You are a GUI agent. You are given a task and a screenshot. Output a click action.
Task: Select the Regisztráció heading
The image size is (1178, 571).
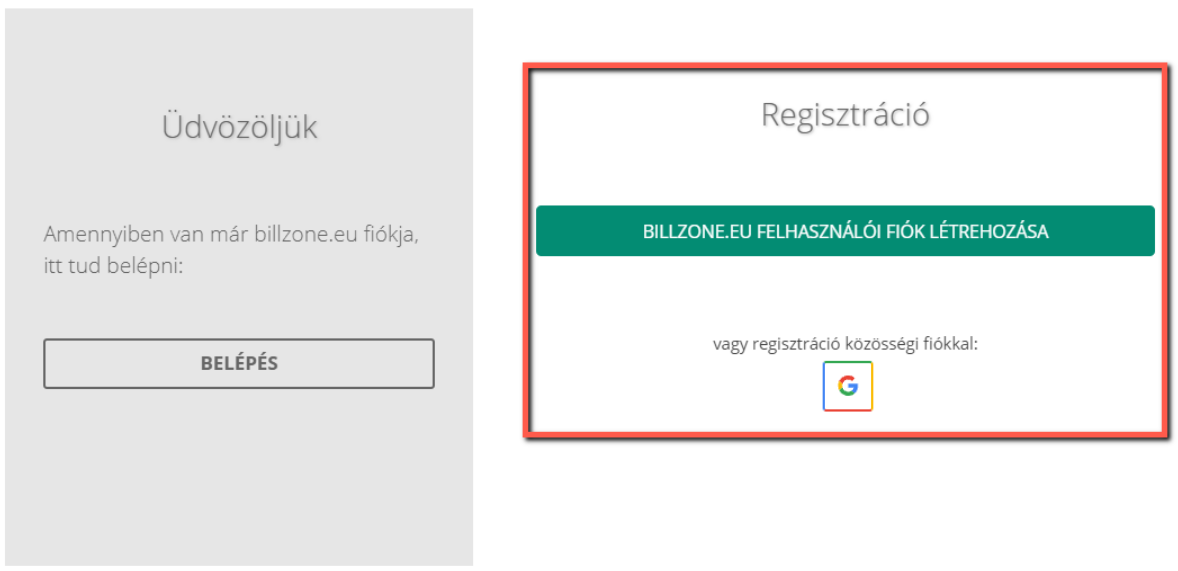point(845,115)
